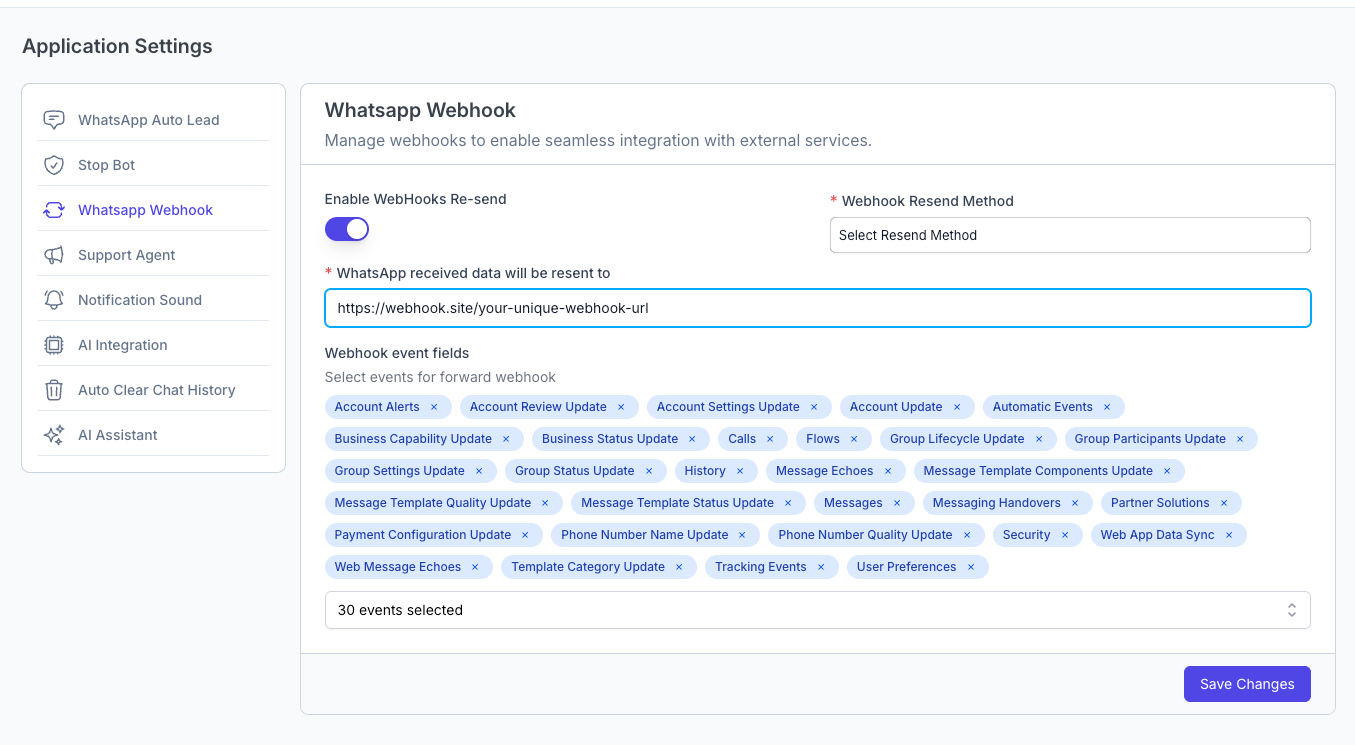Click the Save Changes button

tap(1247, 684)
